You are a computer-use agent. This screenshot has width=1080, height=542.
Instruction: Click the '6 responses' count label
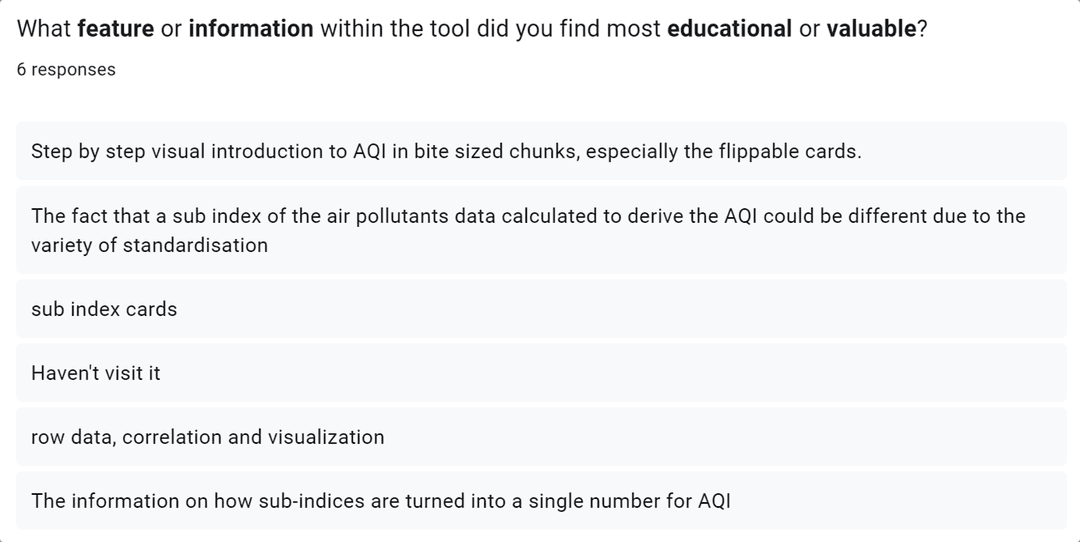click(66, 70)
